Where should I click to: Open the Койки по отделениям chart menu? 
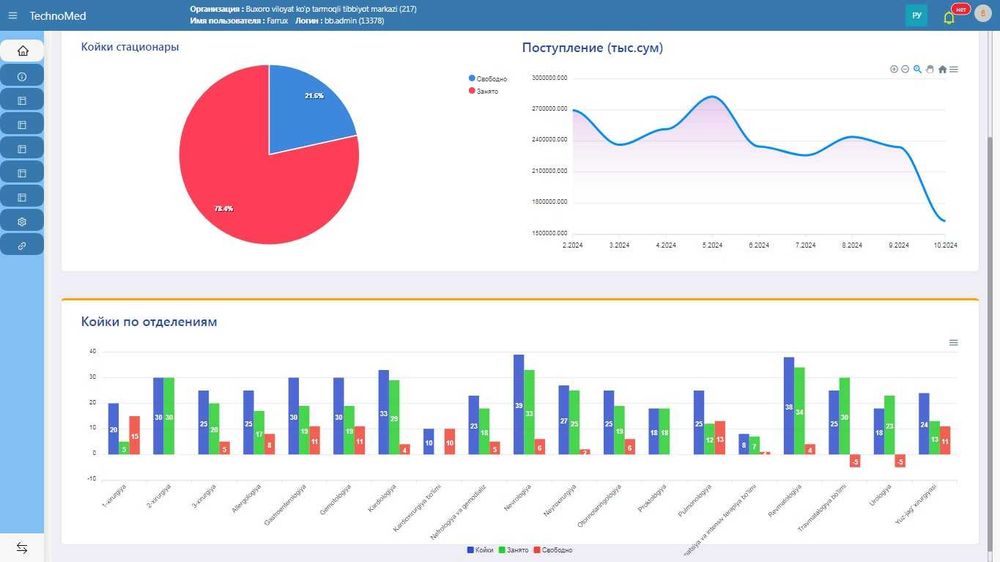tap(953, 343)
